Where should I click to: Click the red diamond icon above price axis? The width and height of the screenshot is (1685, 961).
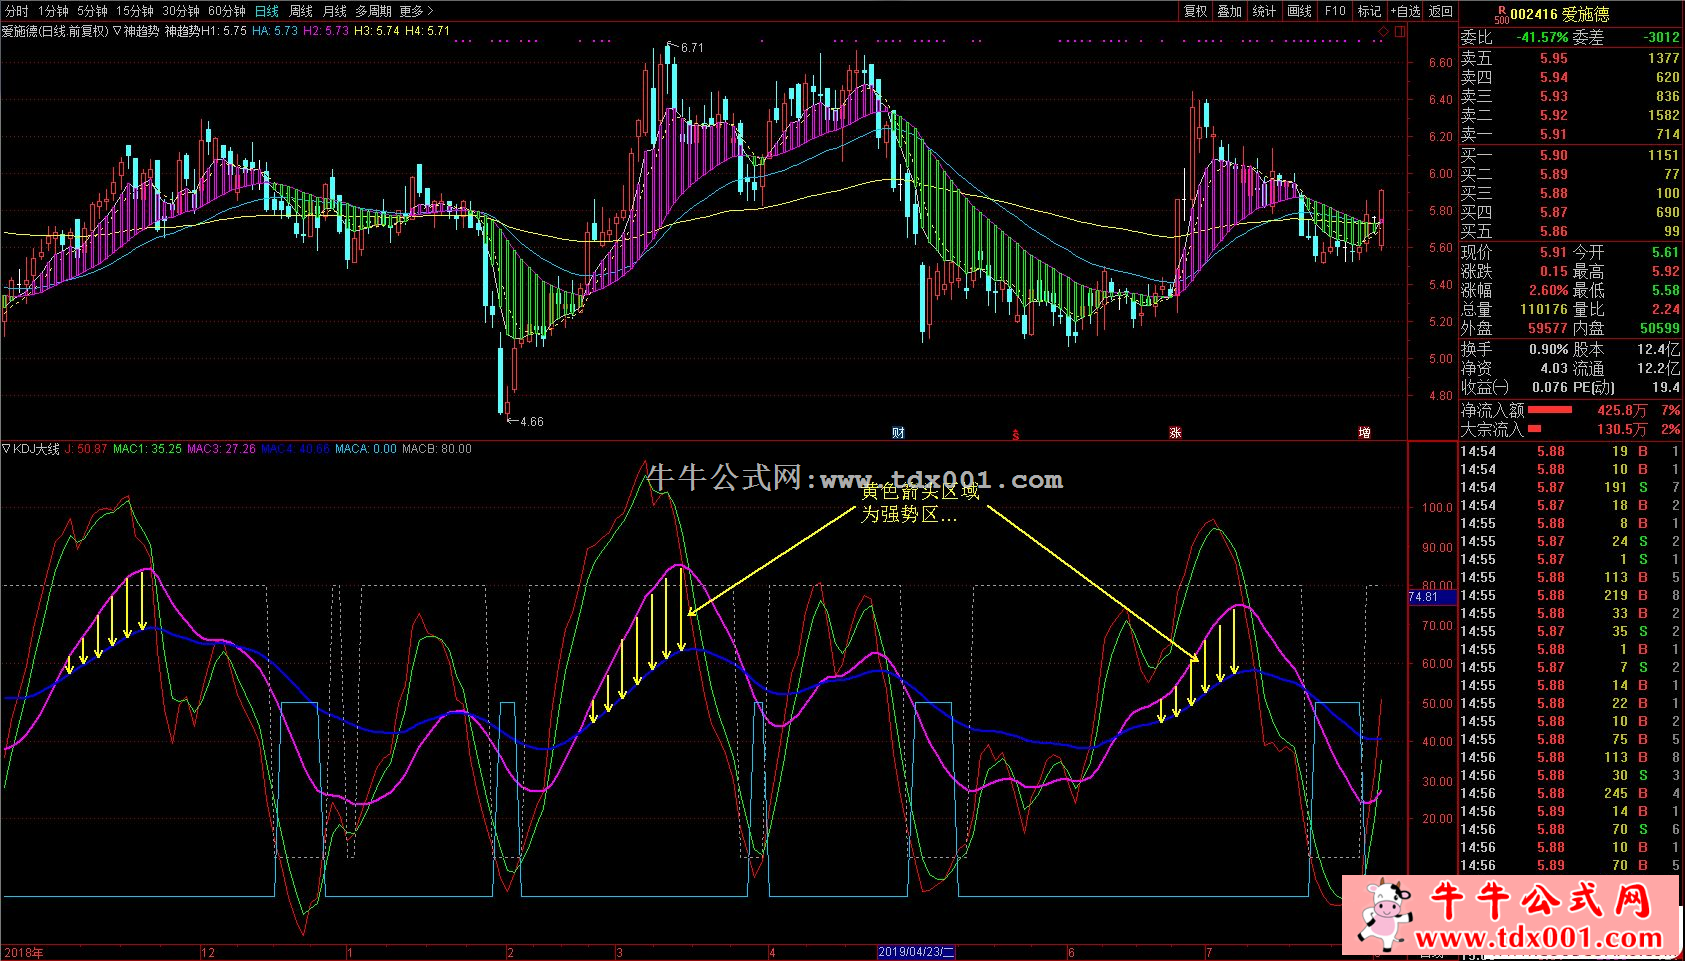(1384, 31)
